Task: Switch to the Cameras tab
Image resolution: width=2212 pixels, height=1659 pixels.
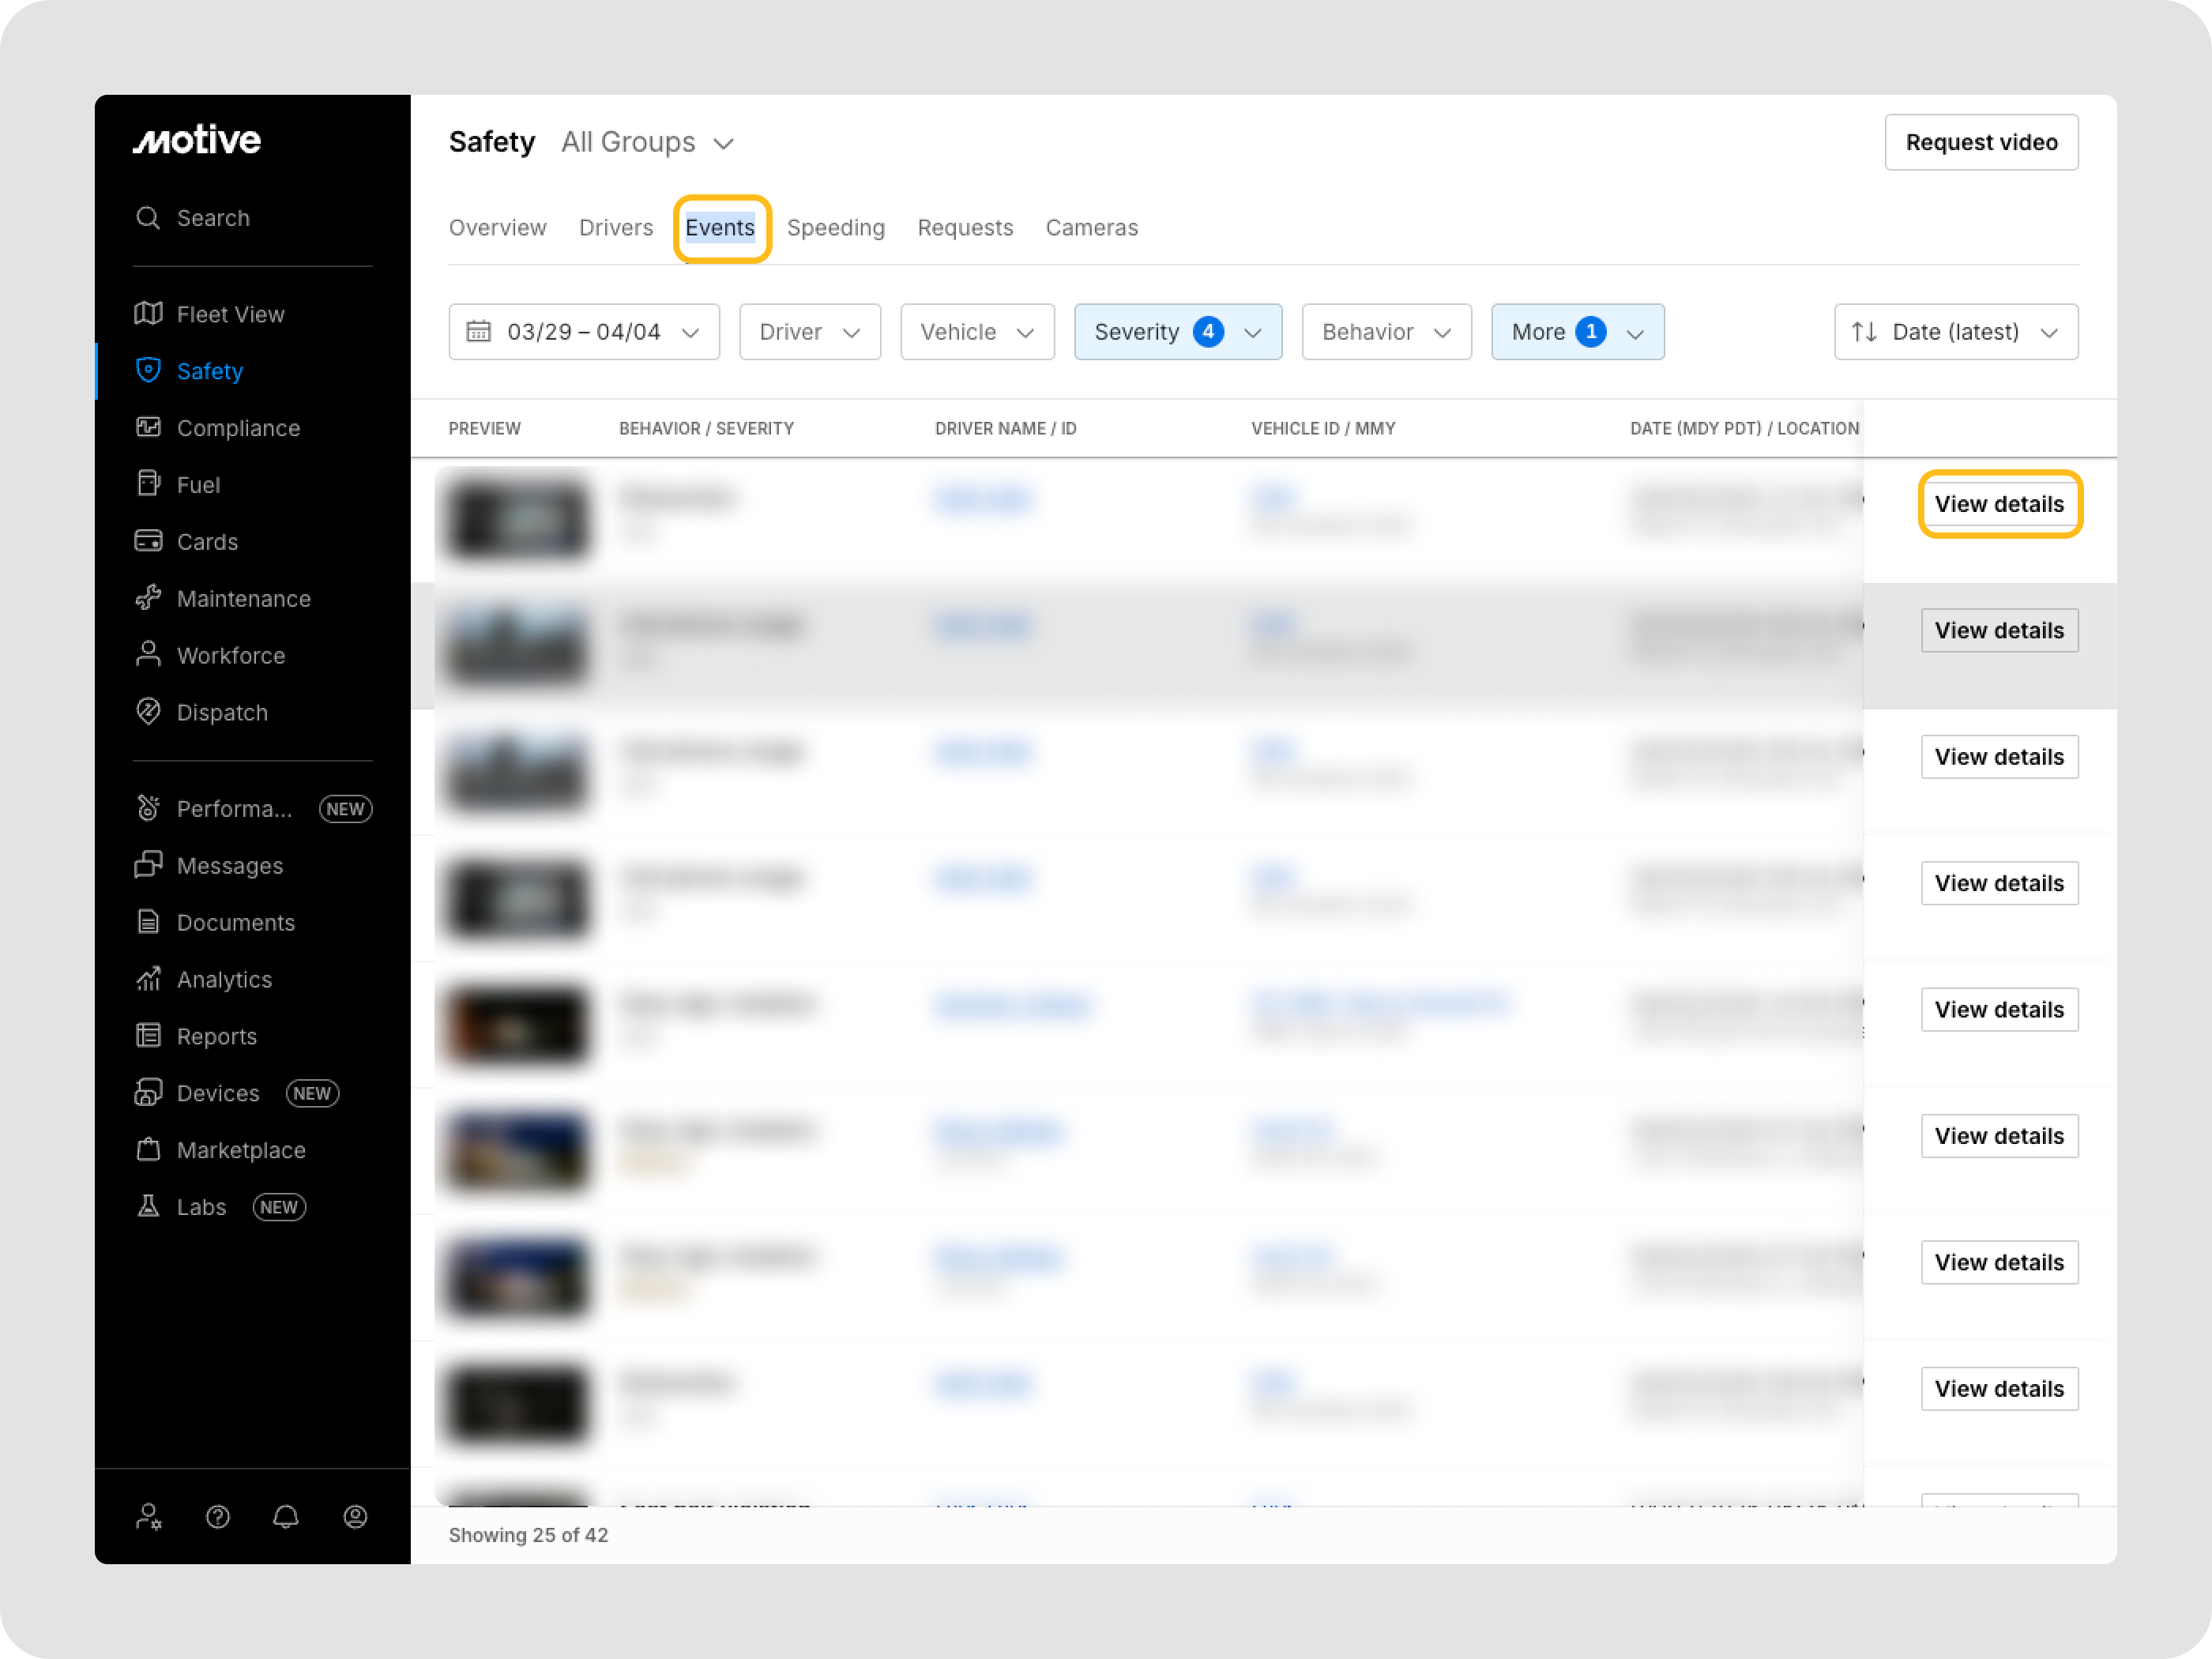Action: coord(1091,228)
